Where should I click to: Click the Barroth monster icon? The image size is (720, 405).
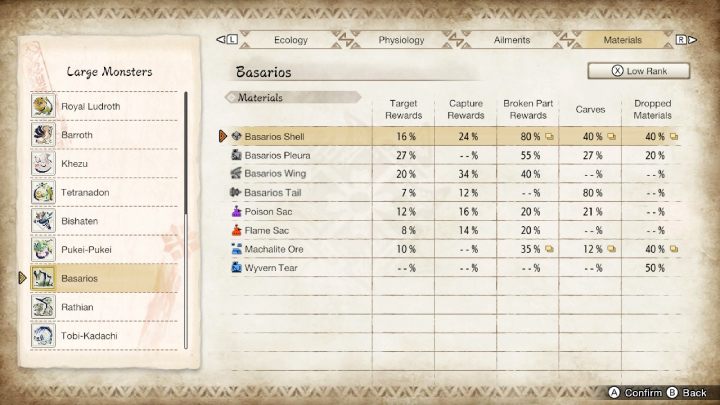(44, 134)
